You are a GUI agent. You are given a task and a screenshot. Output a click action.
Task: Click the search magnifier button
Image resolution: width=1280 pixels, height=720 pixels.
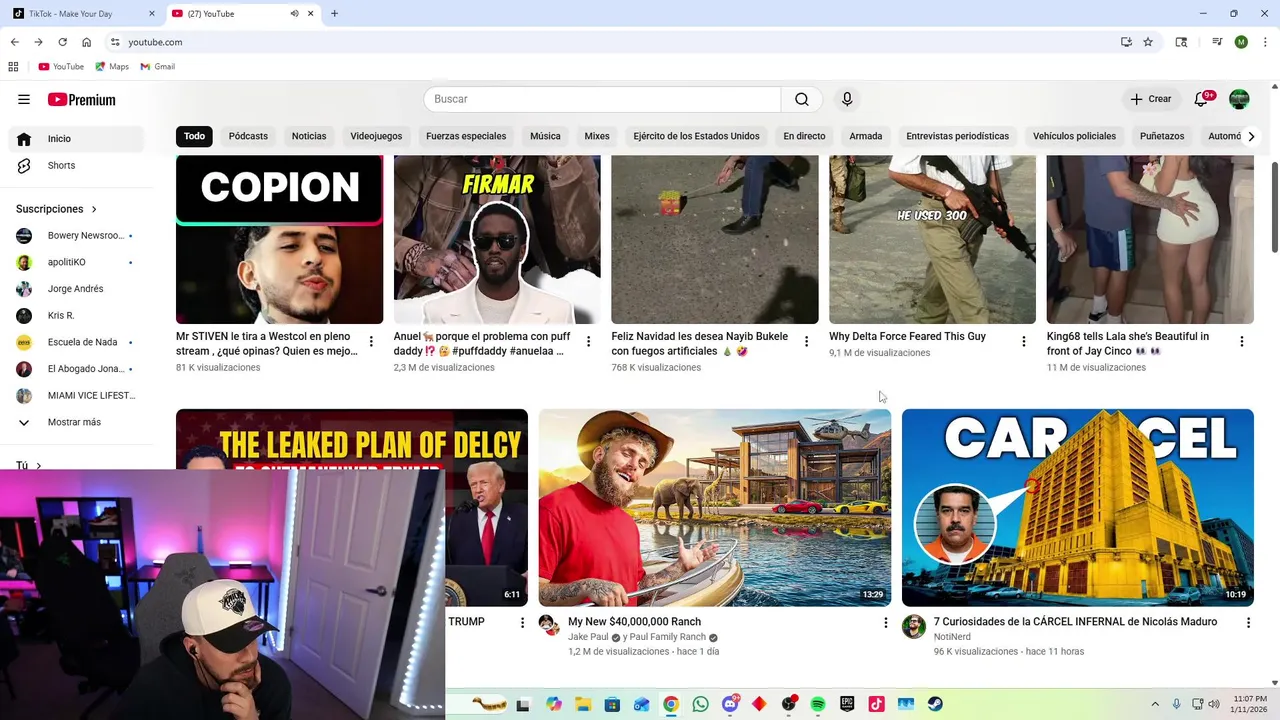click(x=802, y=99)
